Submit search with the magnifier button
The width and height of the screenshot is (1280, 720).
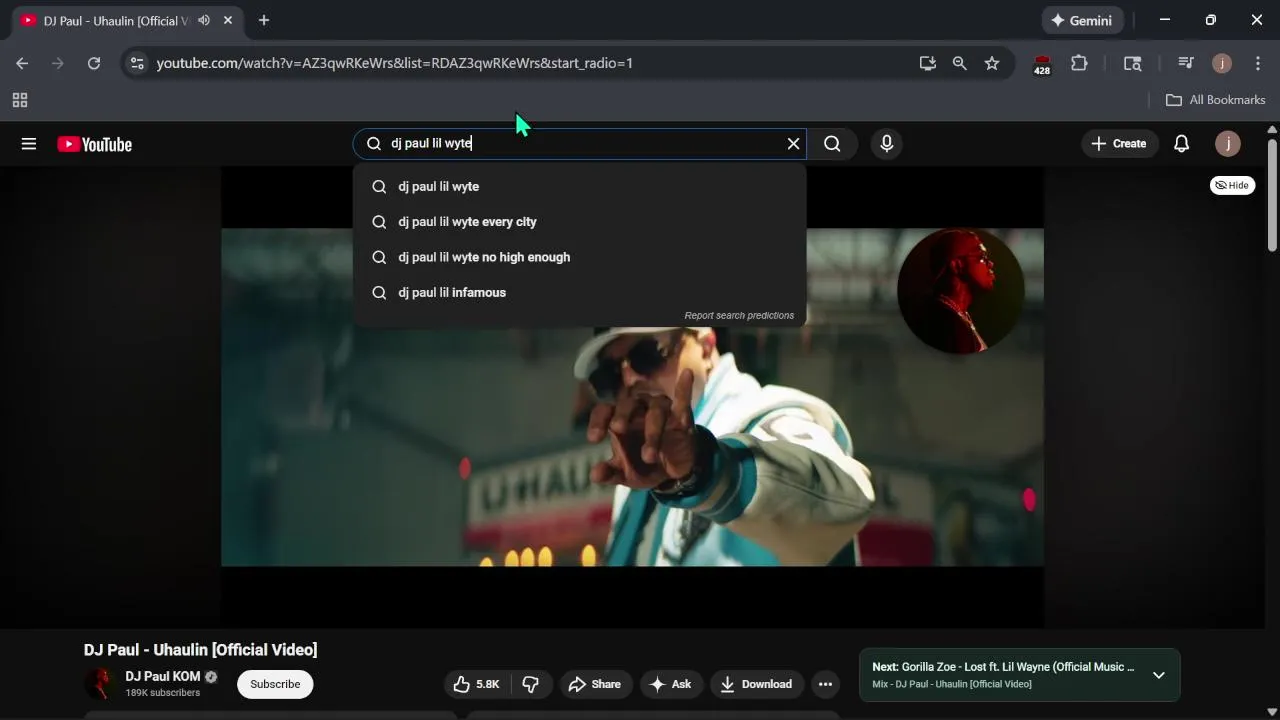(832, 144)
